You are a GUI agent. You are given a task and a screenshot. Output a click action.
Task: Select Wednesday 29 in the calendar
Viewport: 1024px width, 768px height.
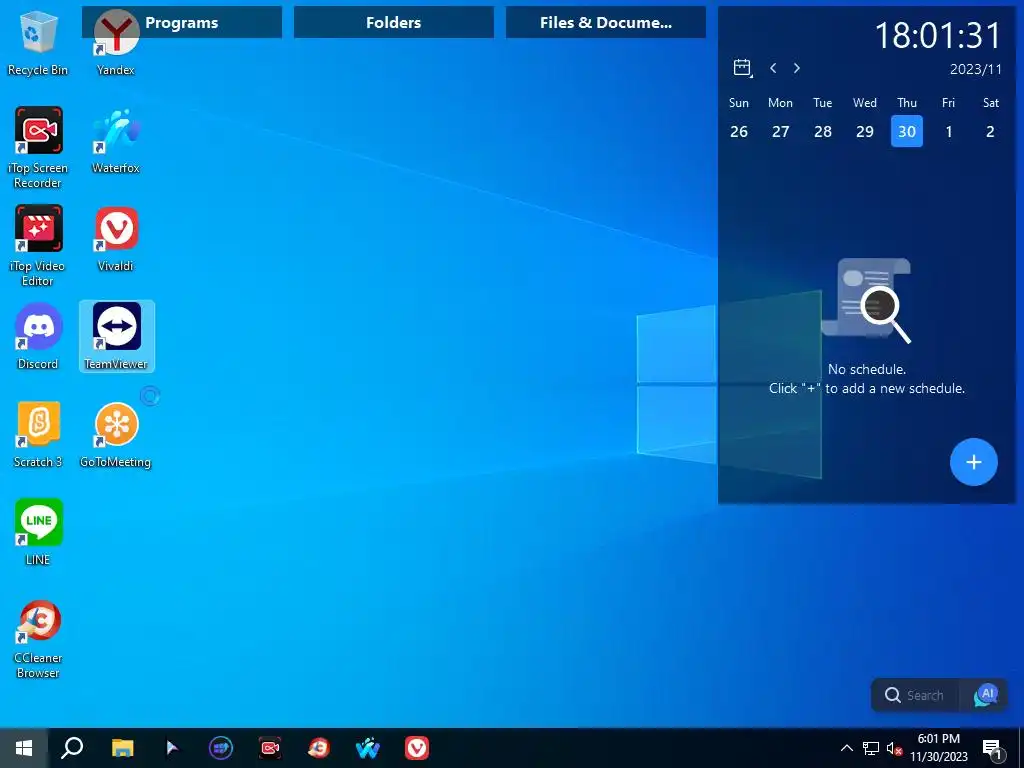[x=865, y=131]
